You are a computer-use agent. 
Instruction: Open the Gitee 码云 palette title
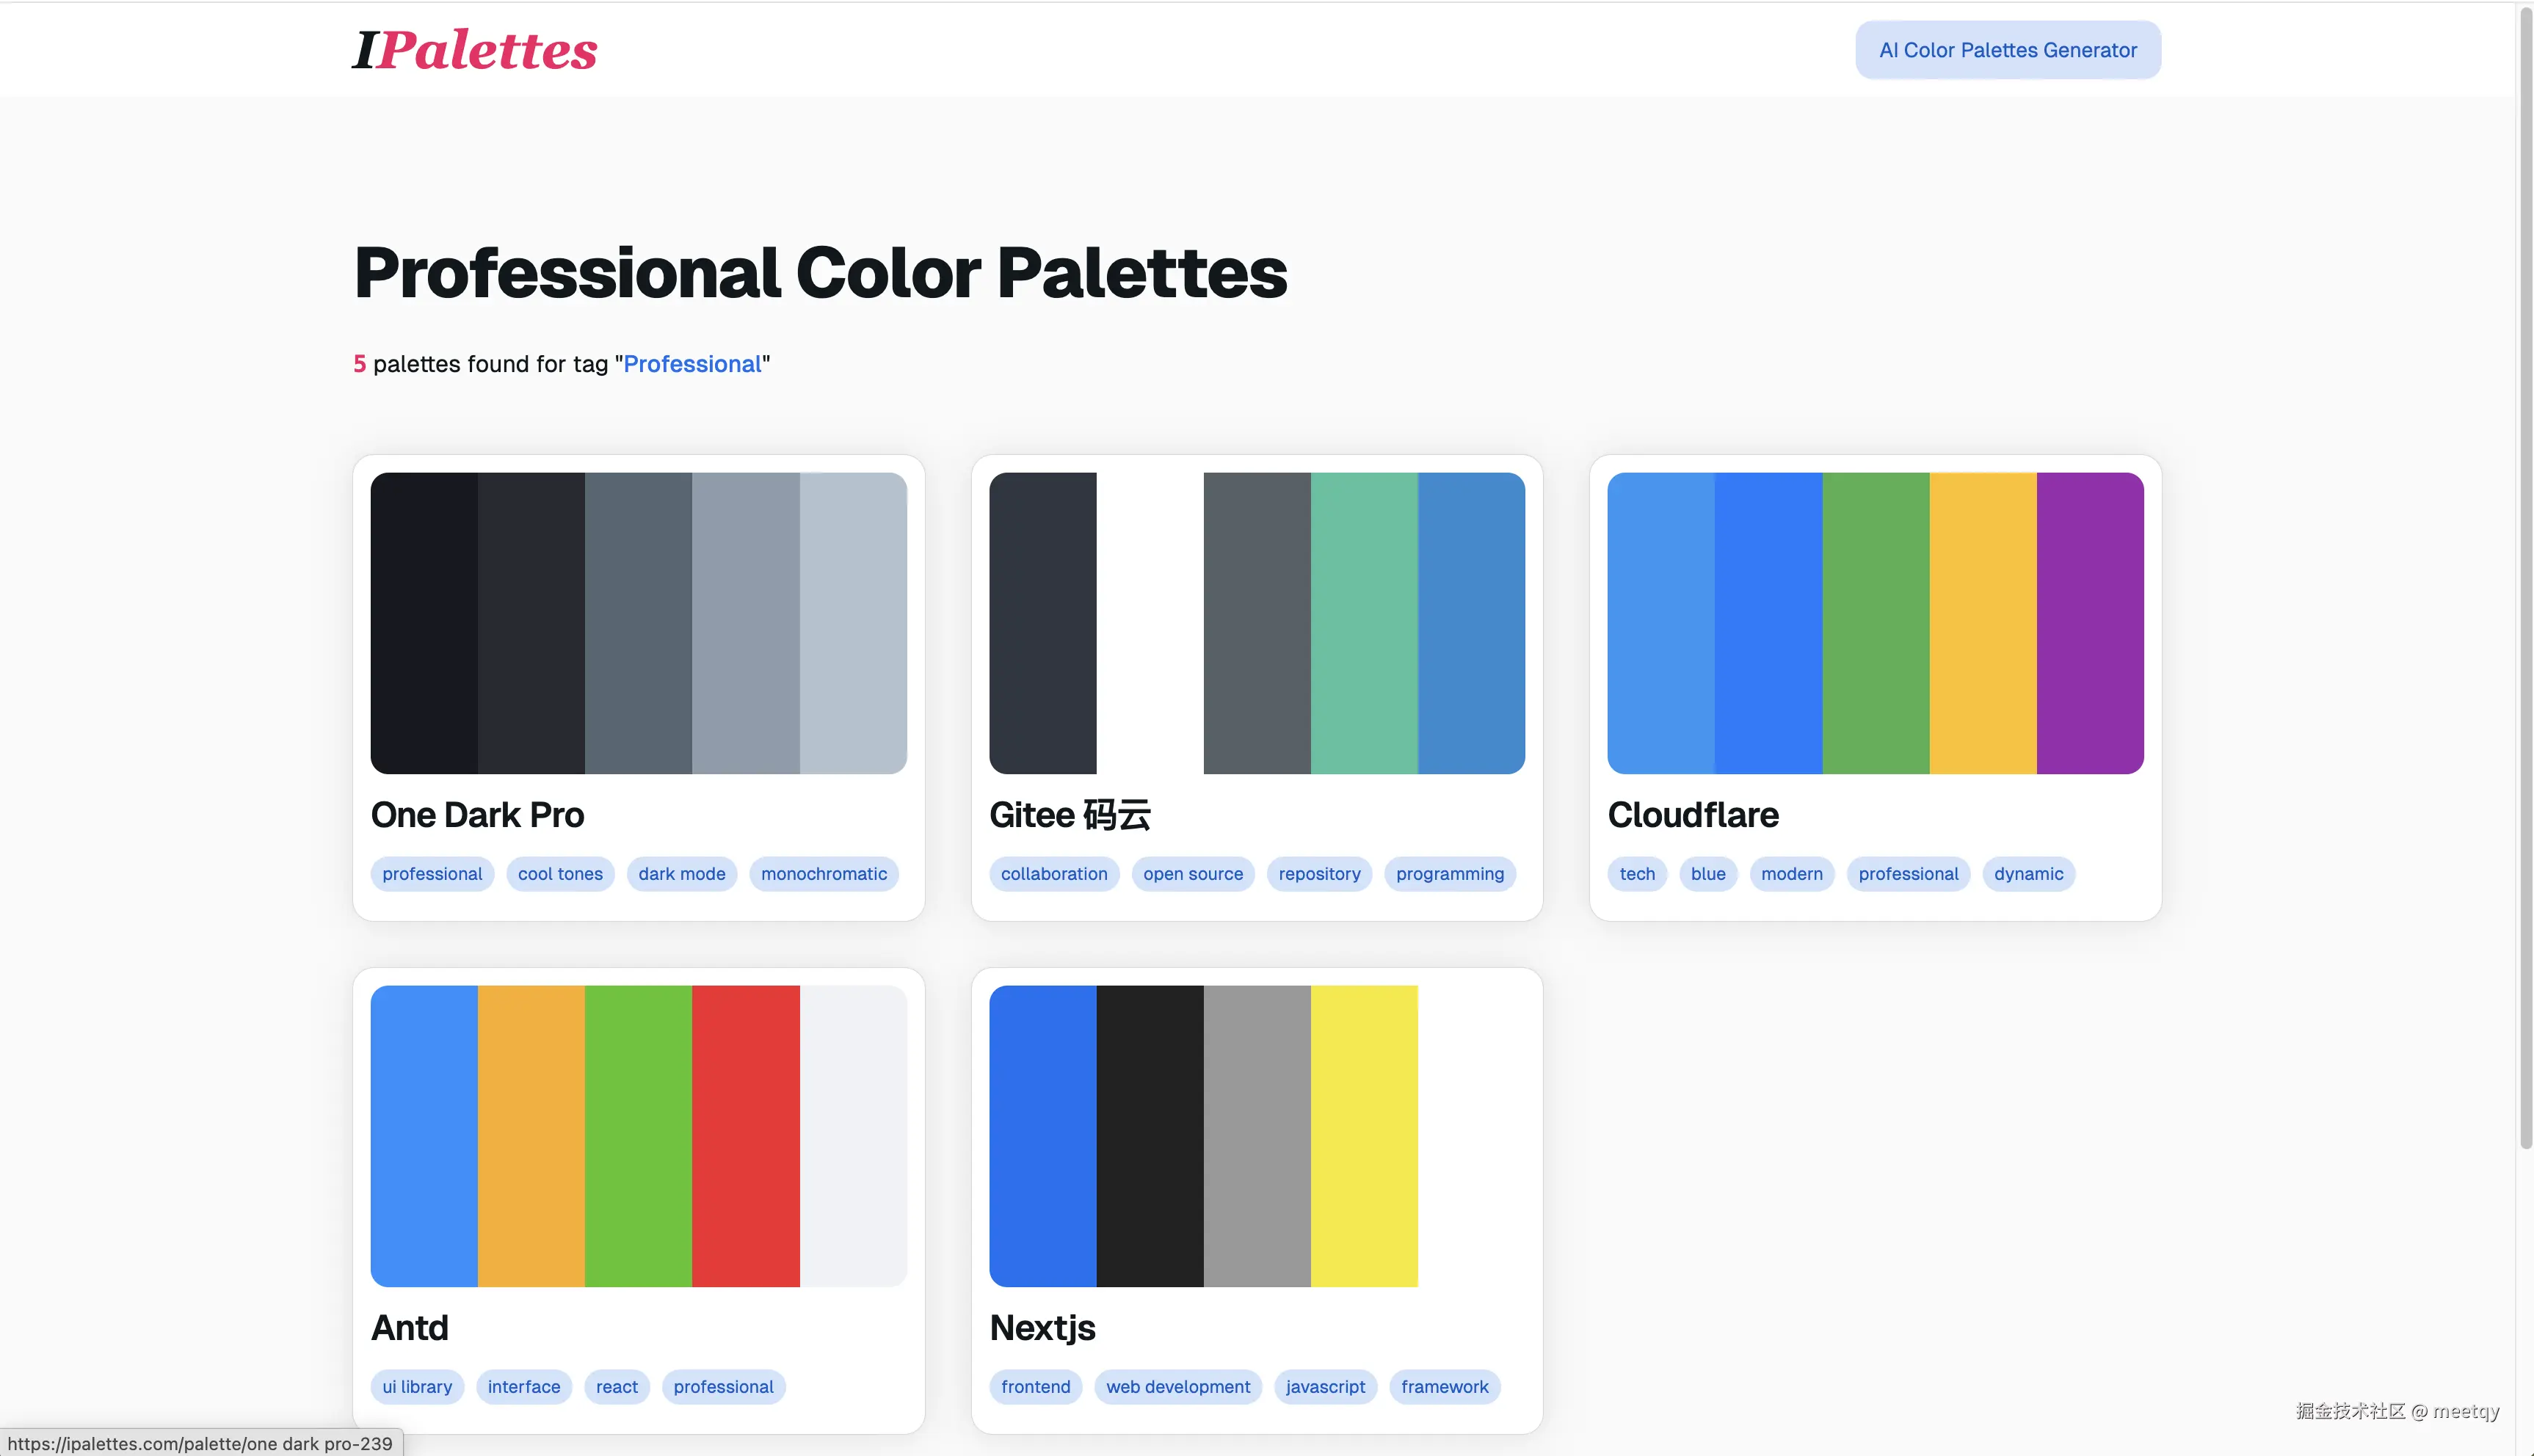(x=1069, y=815)
